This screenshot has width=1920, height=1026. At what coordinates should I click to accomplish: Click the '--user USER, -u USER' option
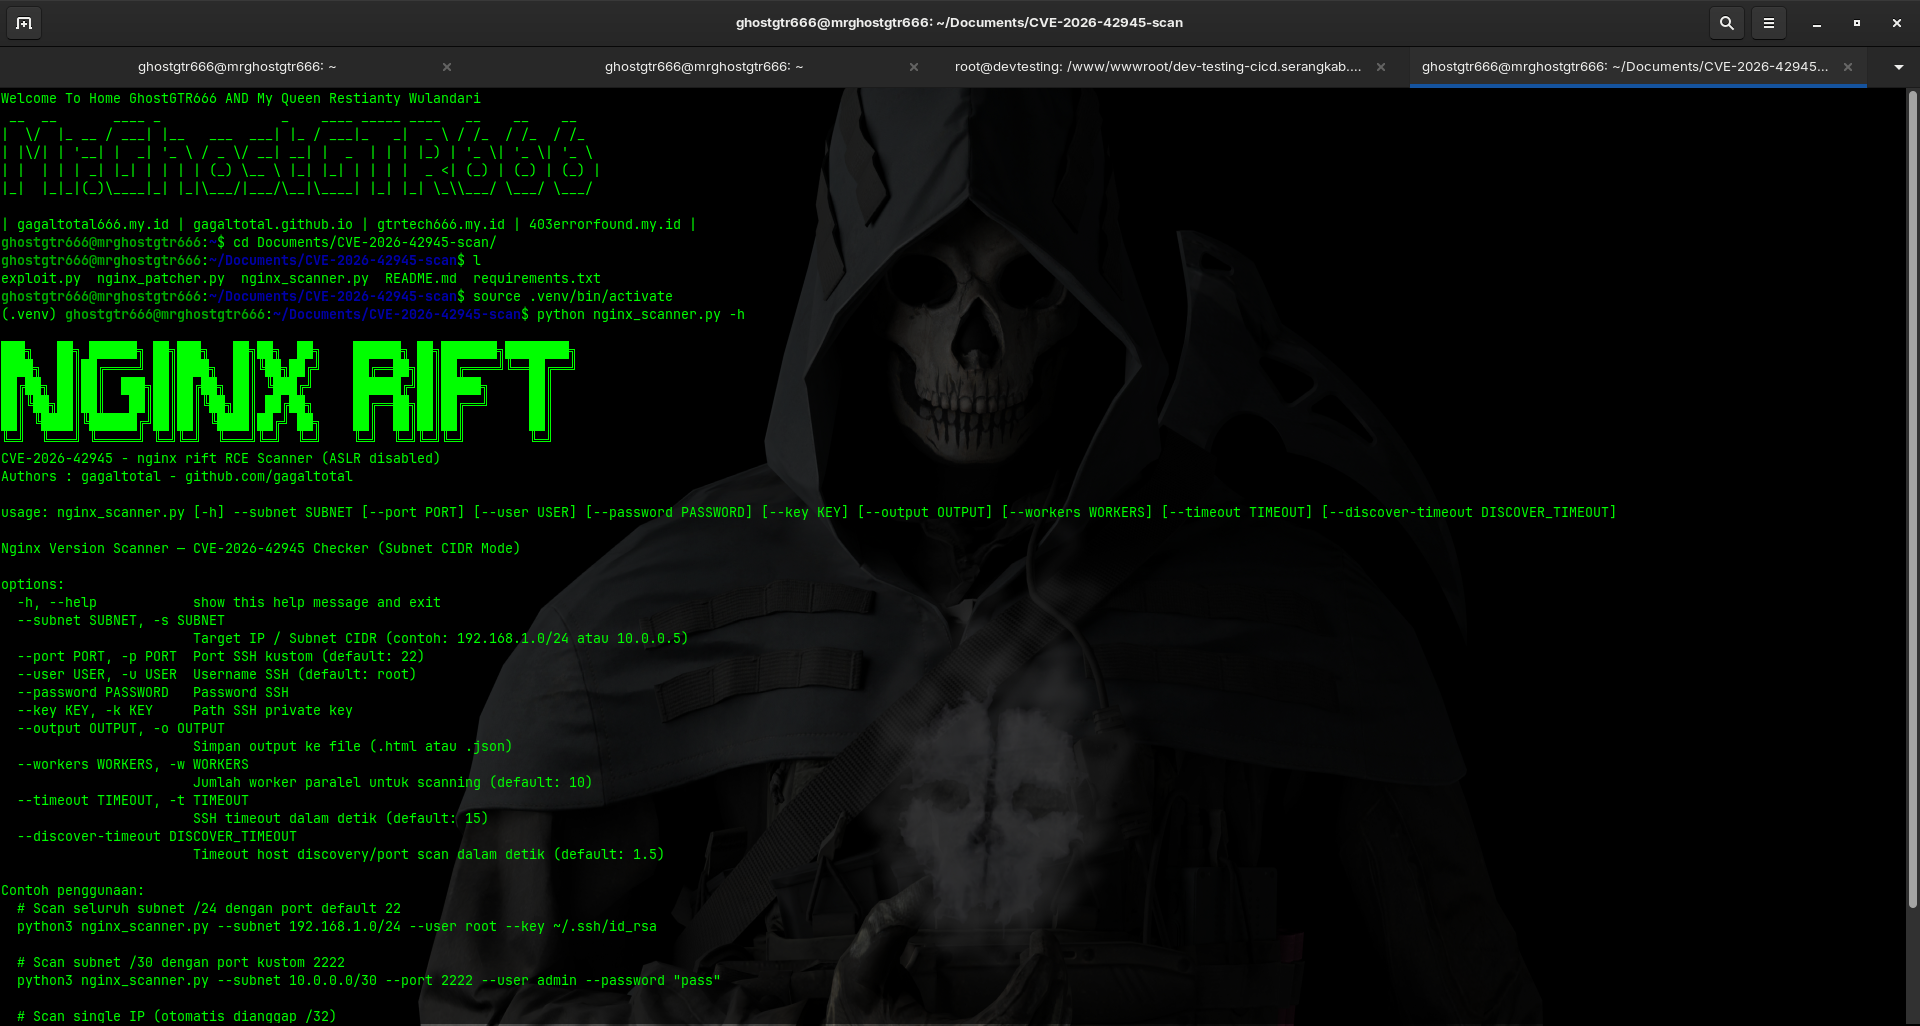[97, 675]
